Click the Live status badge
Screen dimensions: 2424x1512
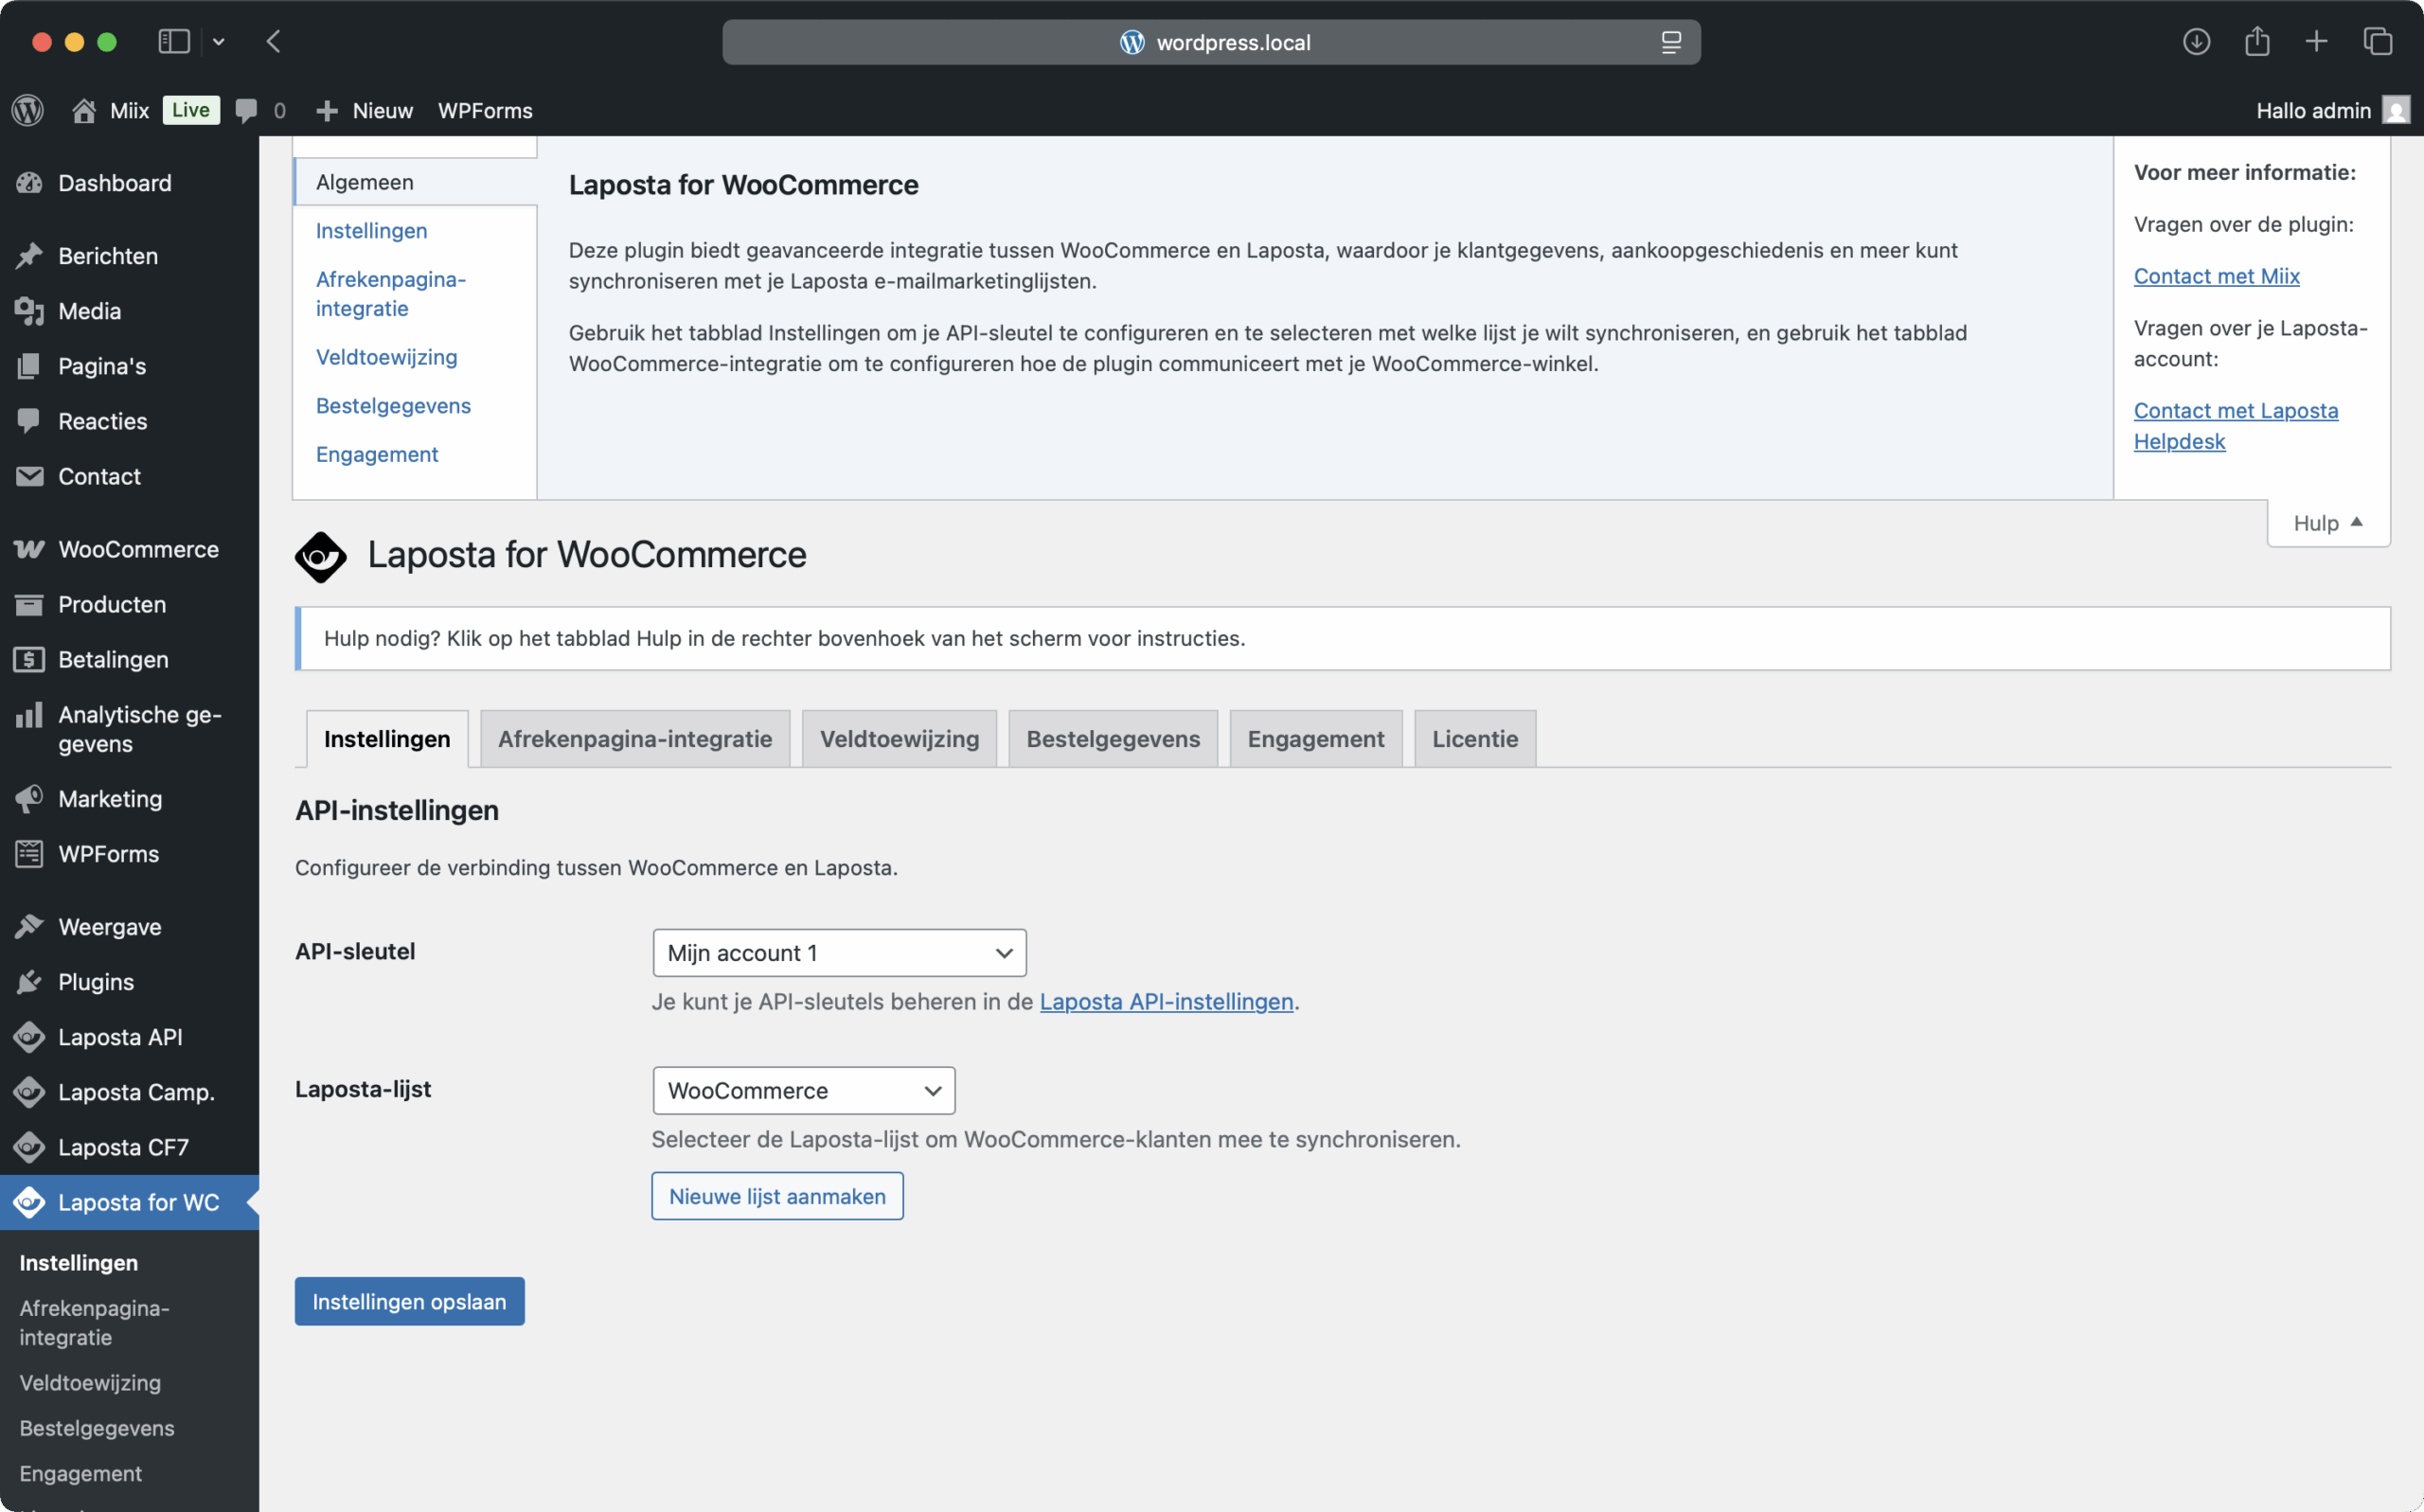click(190, 110)
